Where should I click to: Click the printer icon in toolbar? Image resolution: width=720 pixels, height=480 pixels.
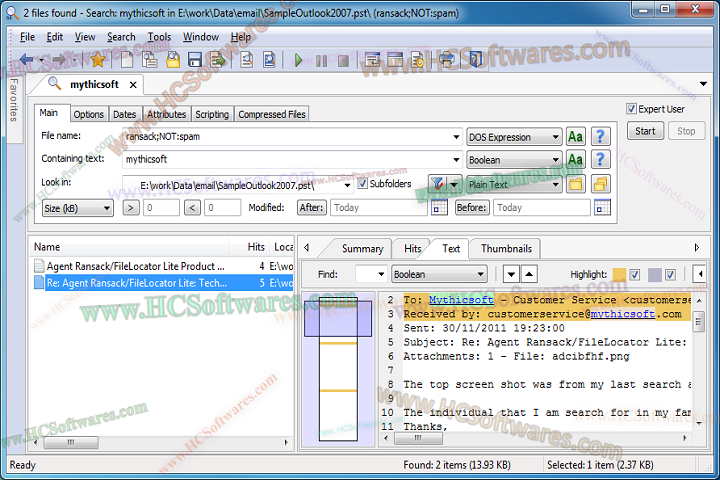pos(447,60)
